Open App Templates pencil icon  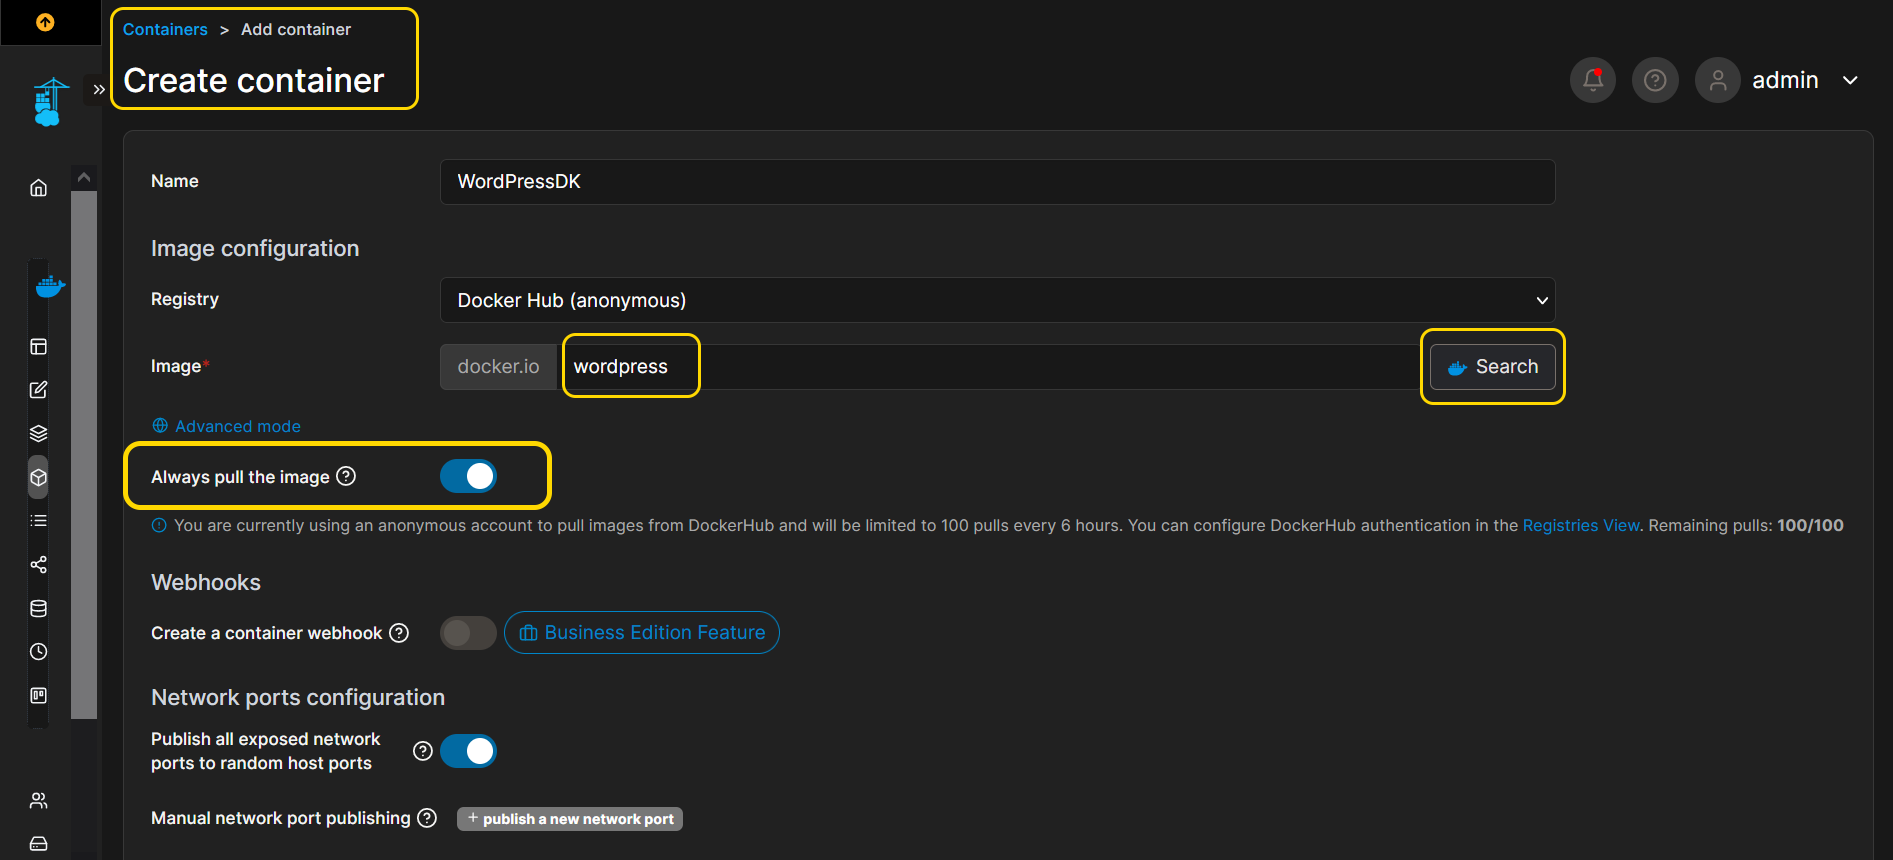(38, 390)
